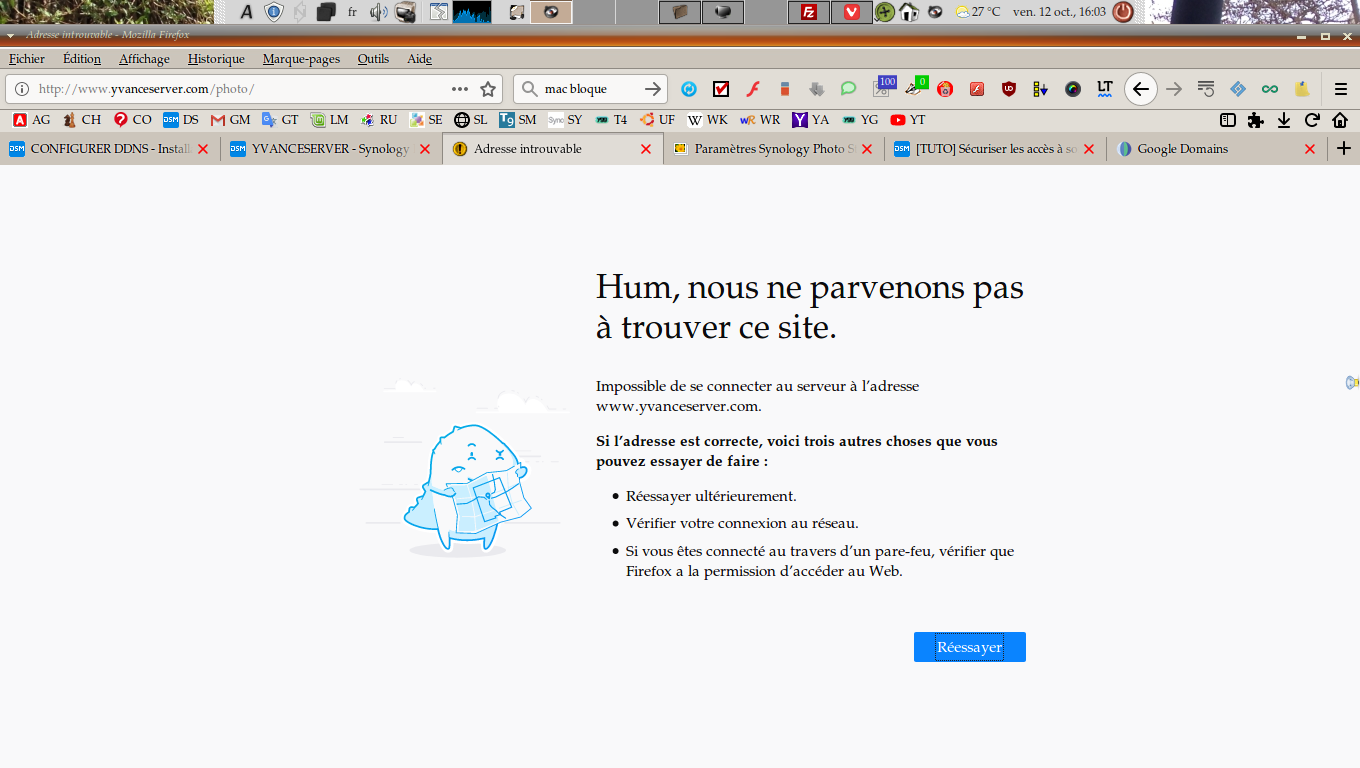Click the uBlock Origin shield icon
Screen dimensions: 1360x768
1009,89
